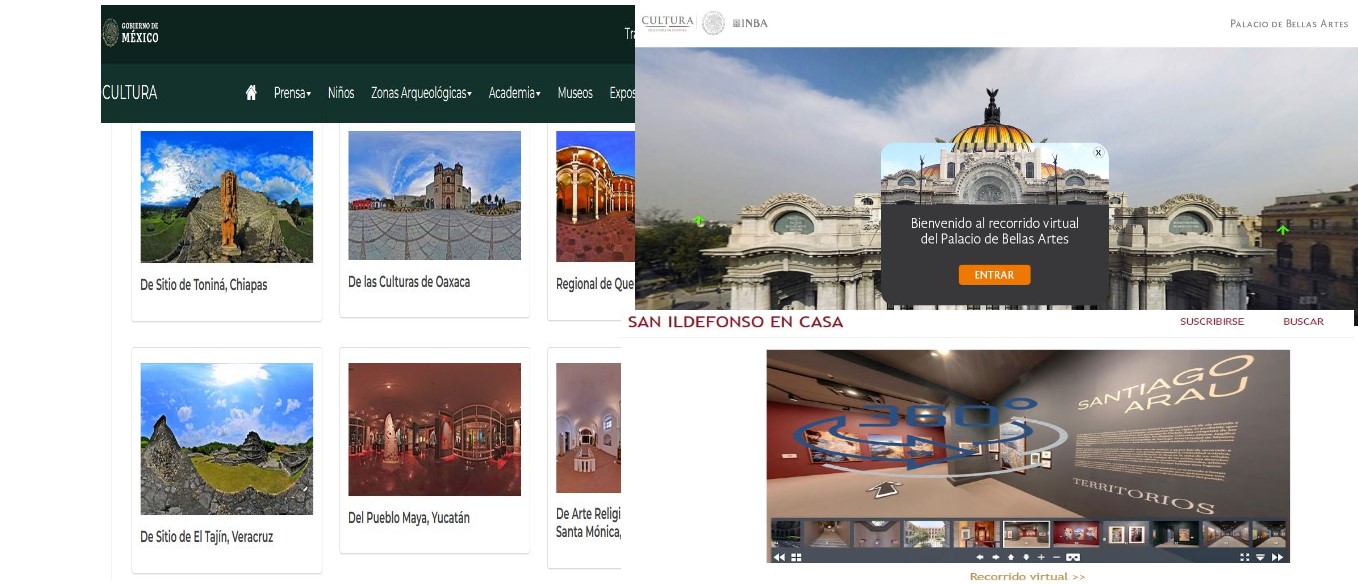Pan left in San Ildefonso tour

click(980, 557)
